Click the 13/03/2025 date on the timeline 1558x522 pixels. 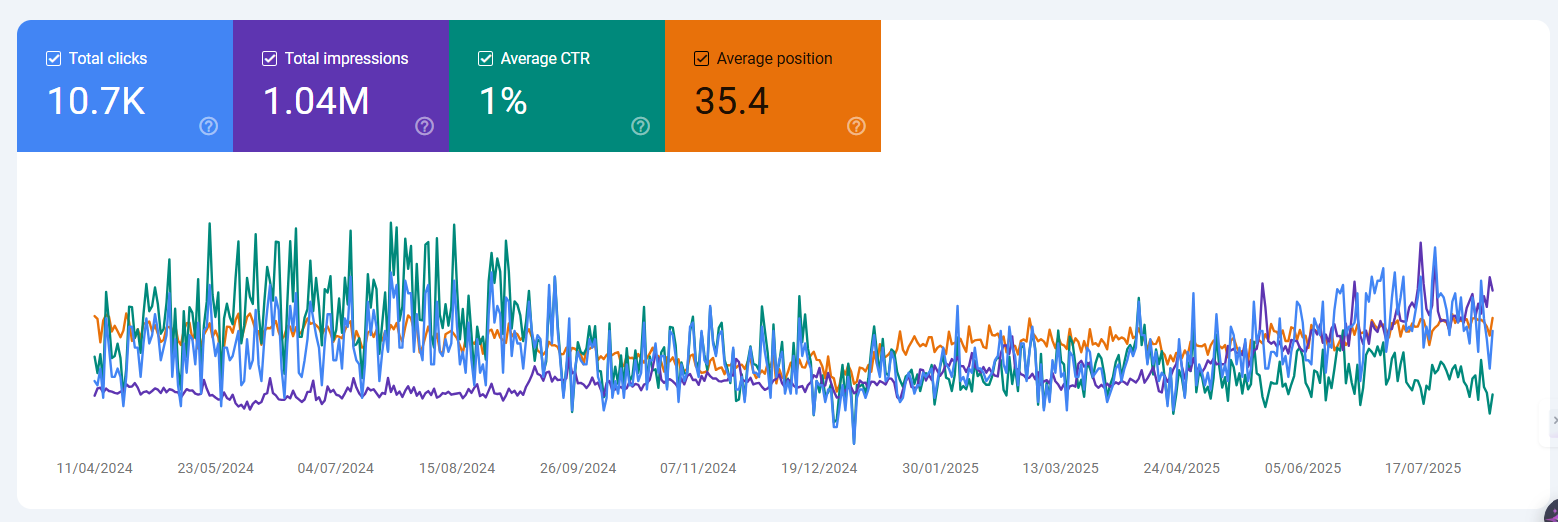click(1061, 468)
